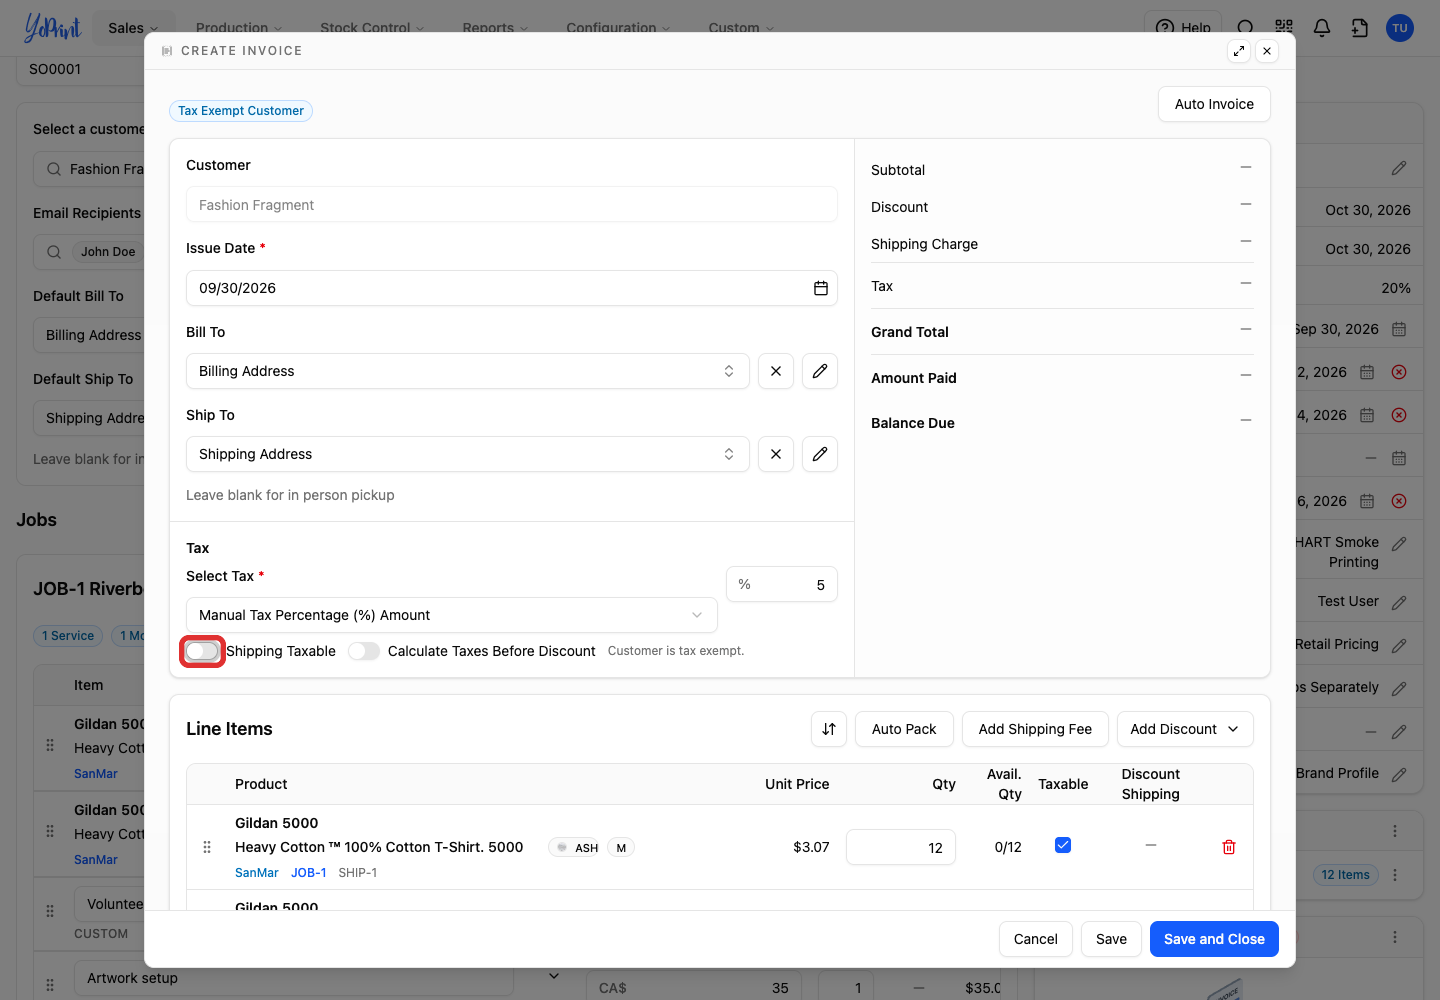The width and height of the screenshot is (1440, 1000).
Task: Click Auto Pack
Action: (x=904, y=729)
